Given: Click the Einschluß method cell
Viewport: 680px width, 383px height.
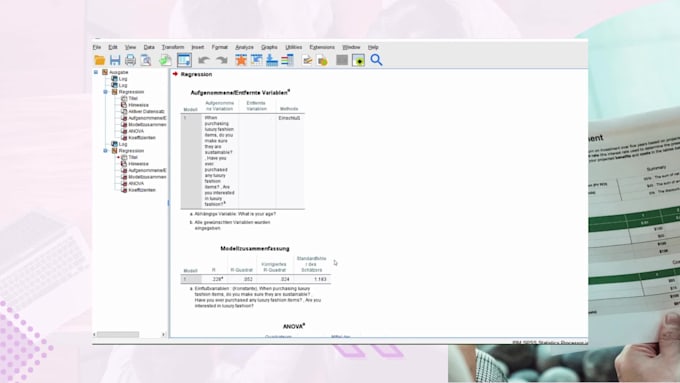Looking at the screenshot, I should point(290,118).
